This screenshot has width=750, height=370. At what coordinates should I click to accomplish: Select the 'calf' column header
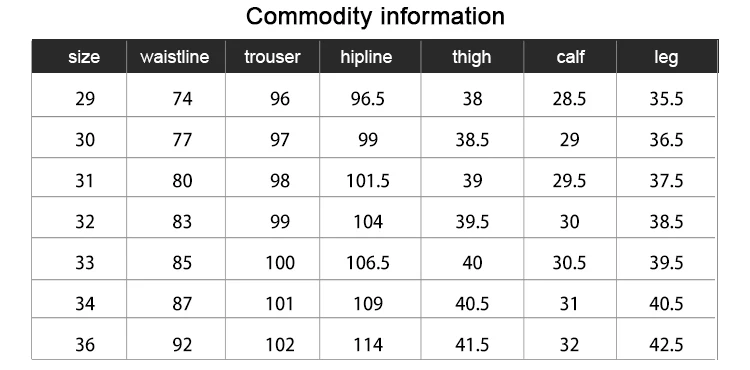tap(570, 57)
